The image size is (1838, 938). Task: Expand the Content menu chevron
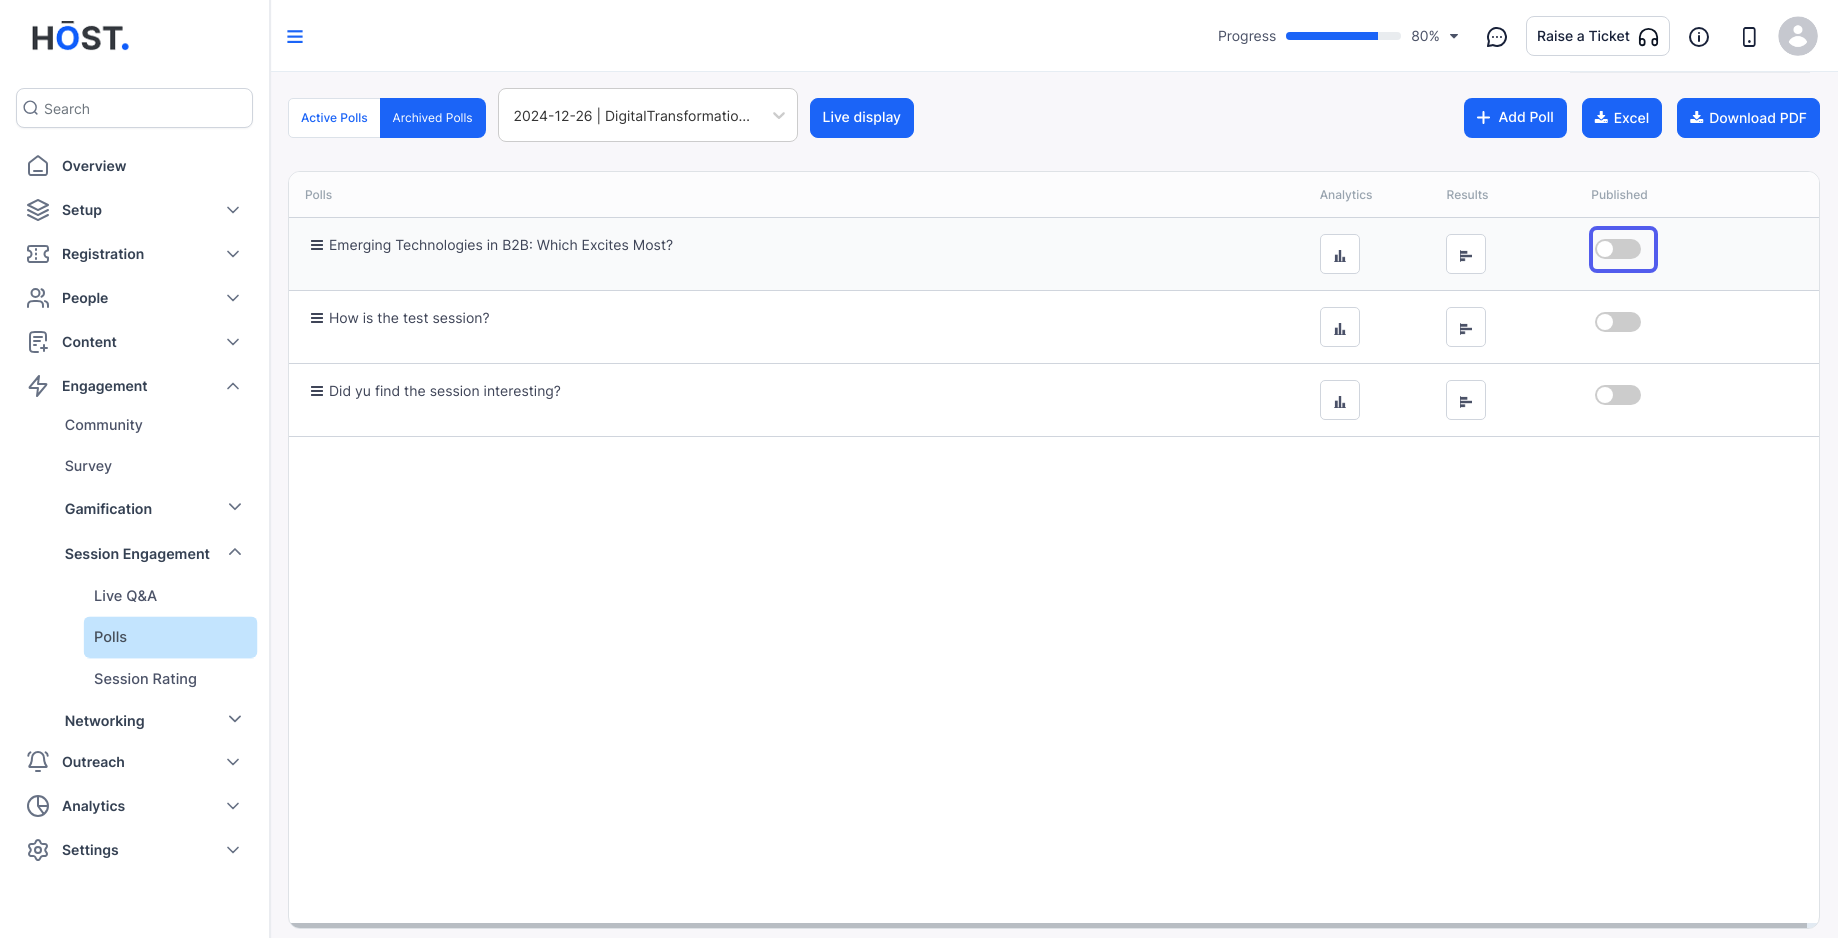click(x=233, y=342)
